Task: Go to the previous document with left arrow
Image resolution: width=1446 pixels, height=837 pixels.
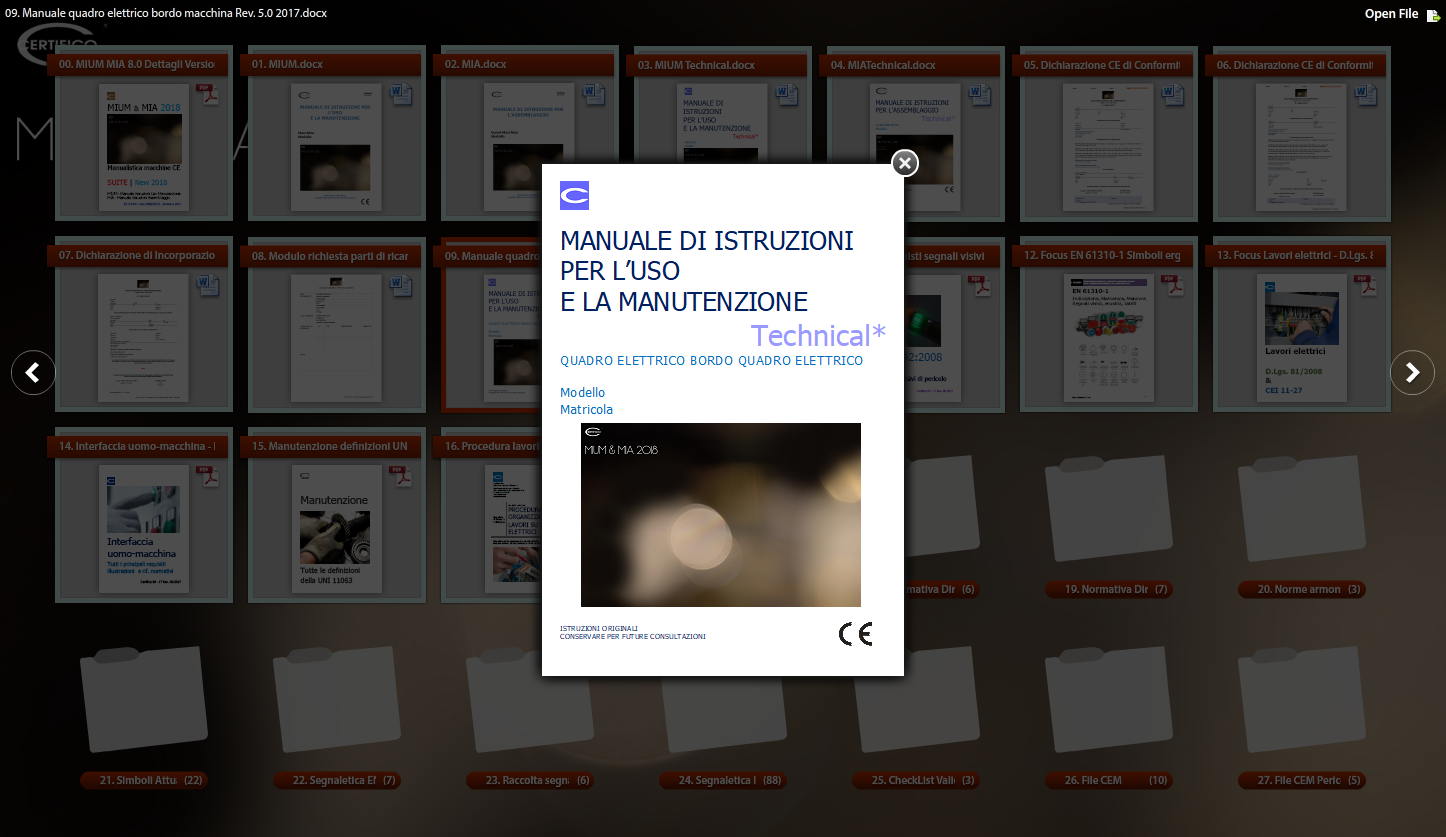Action: 33,373
